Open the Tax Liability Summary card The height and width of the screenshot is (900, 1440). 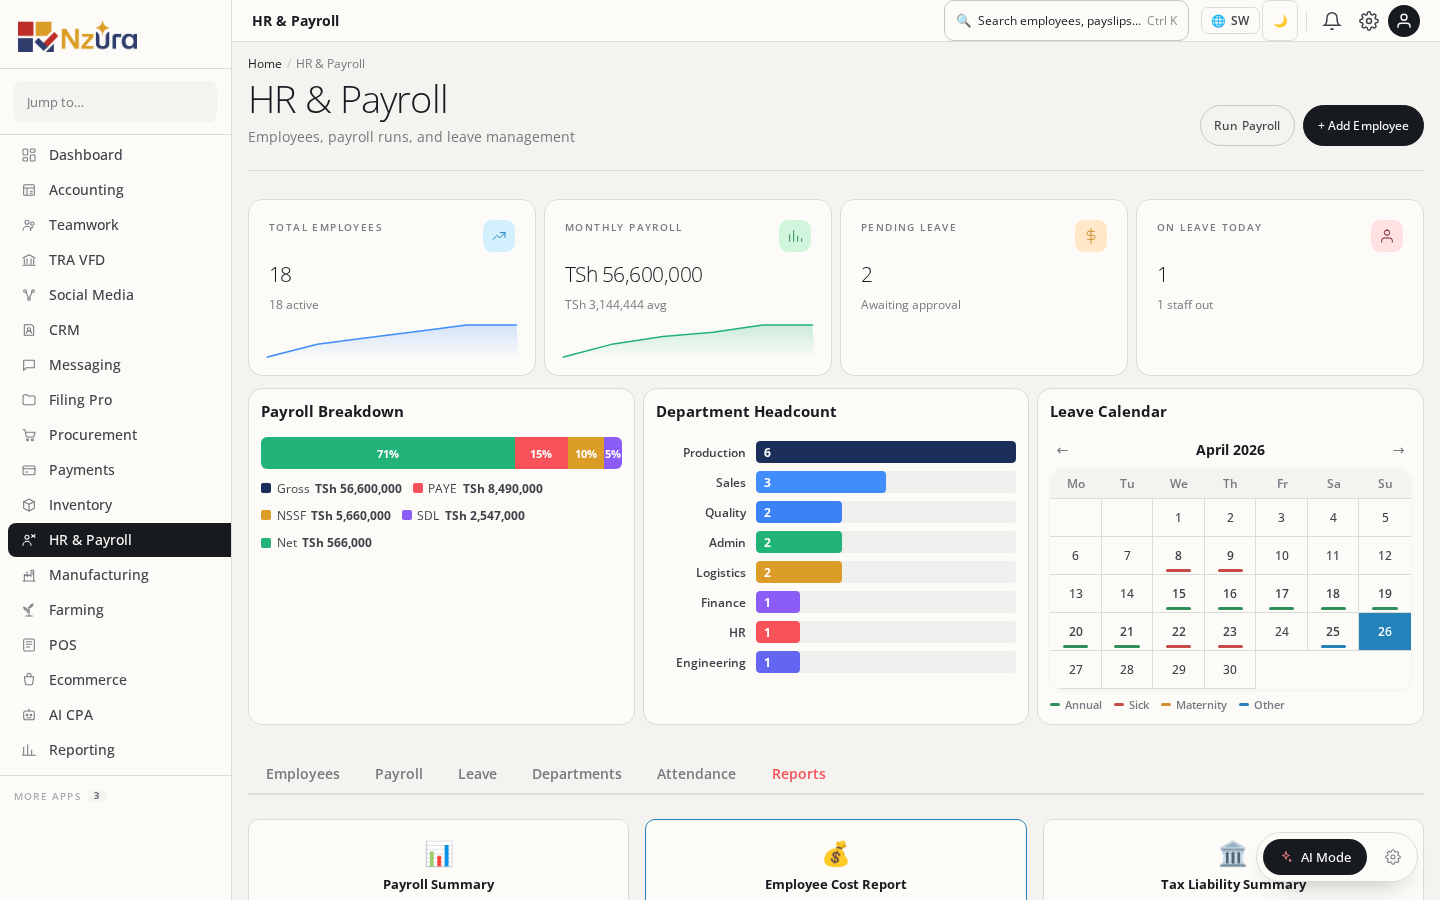click(1233, 860)
